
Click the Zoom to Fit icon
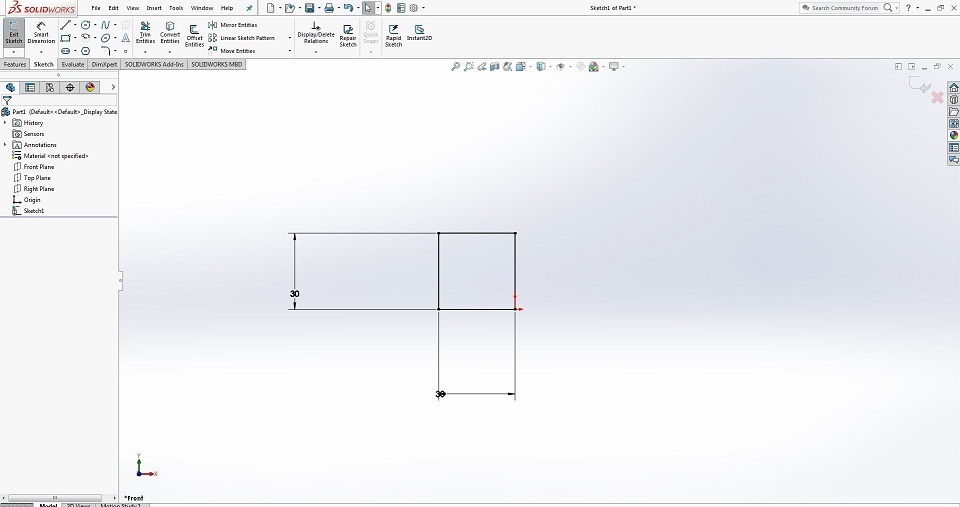pos(455,67)
